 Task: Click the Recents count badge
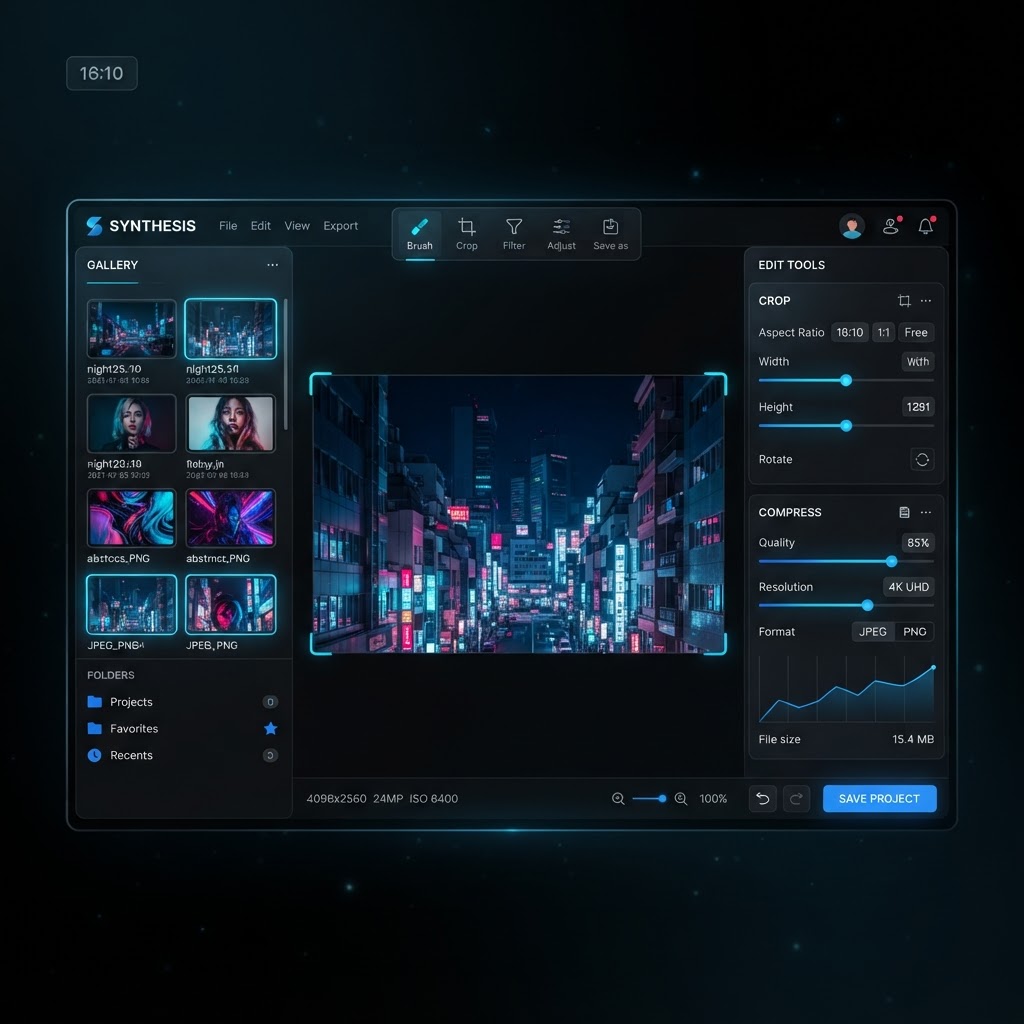270,755
